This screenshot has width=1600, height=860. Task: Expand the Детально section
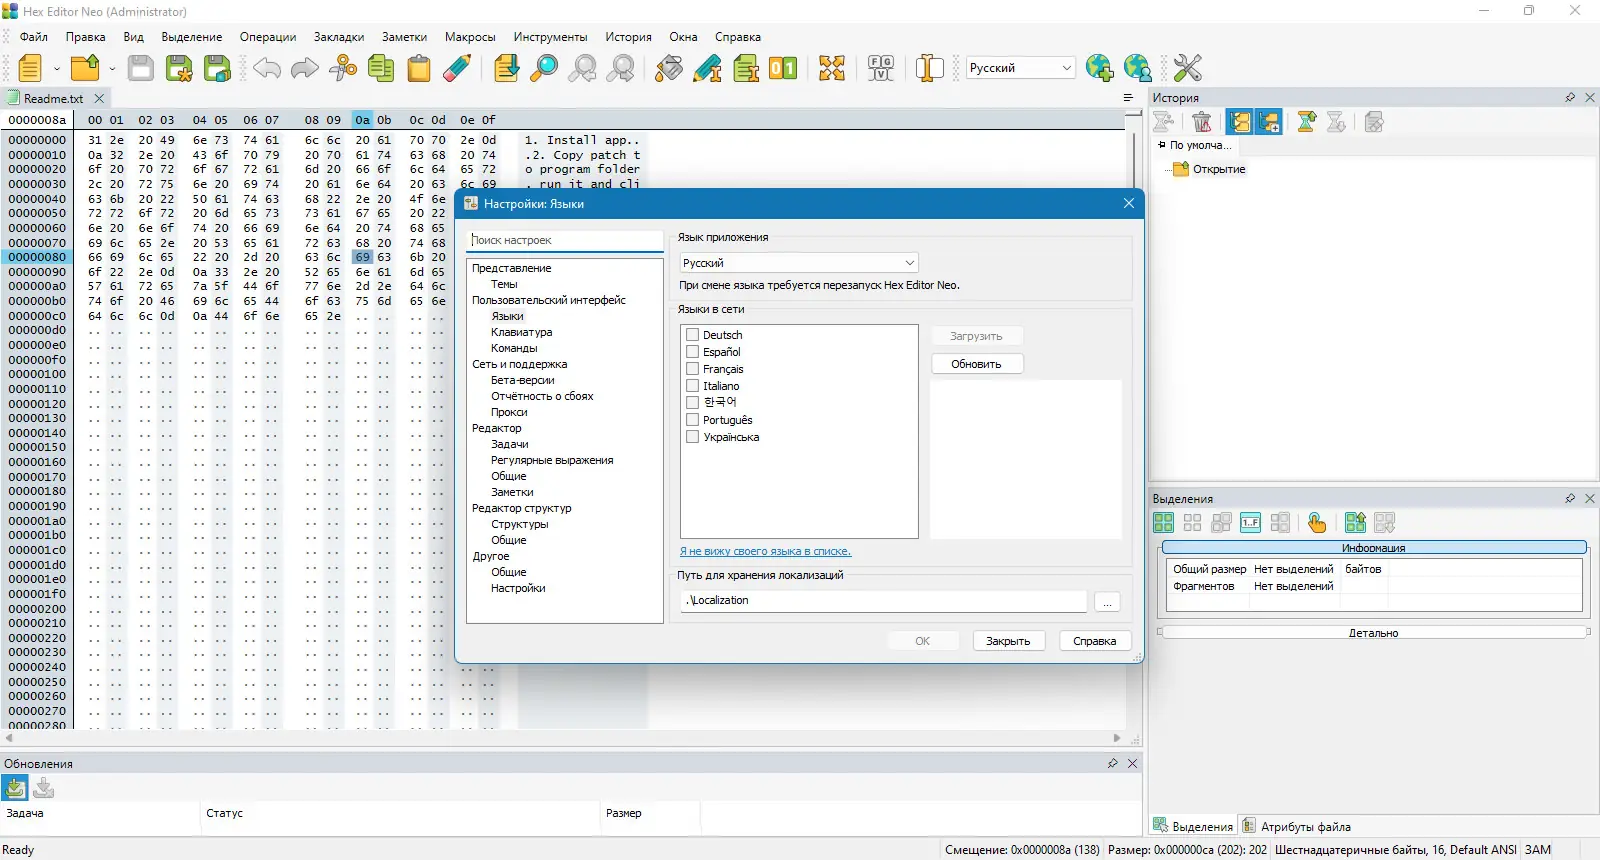pyautogui.click(x=1374, y=632)
